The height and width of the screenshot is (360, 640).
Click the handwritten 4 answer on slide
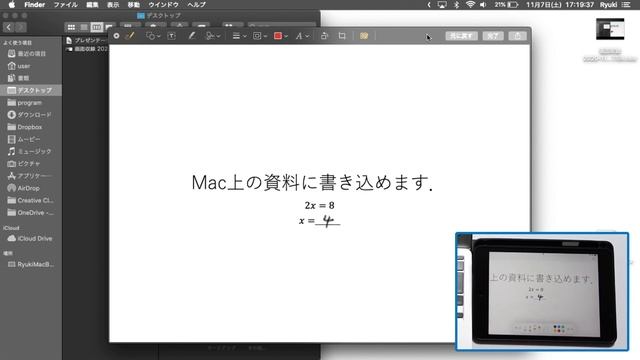(328, 221)
